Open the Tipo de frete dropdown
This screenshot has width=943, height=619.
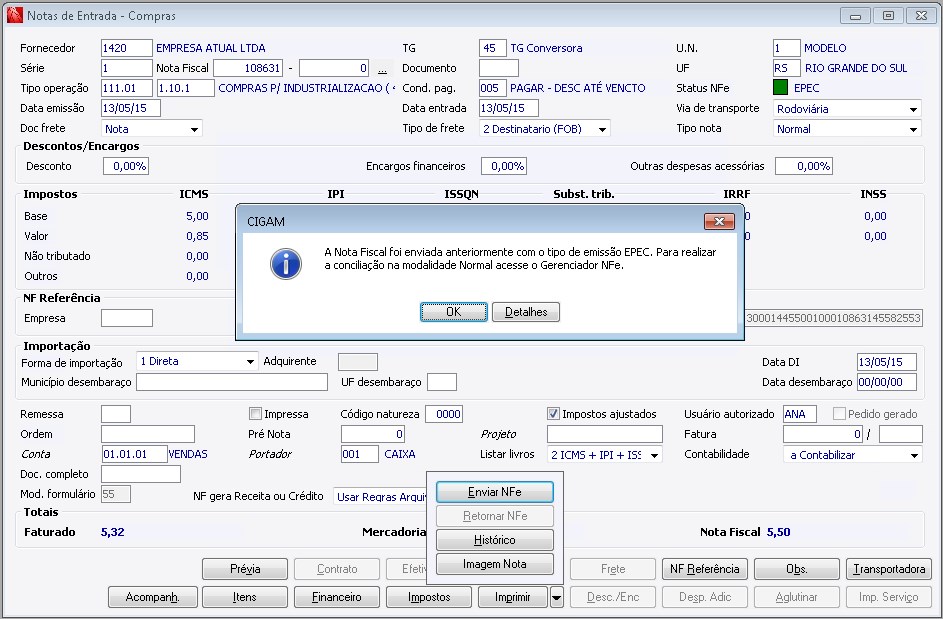[602, 129]
